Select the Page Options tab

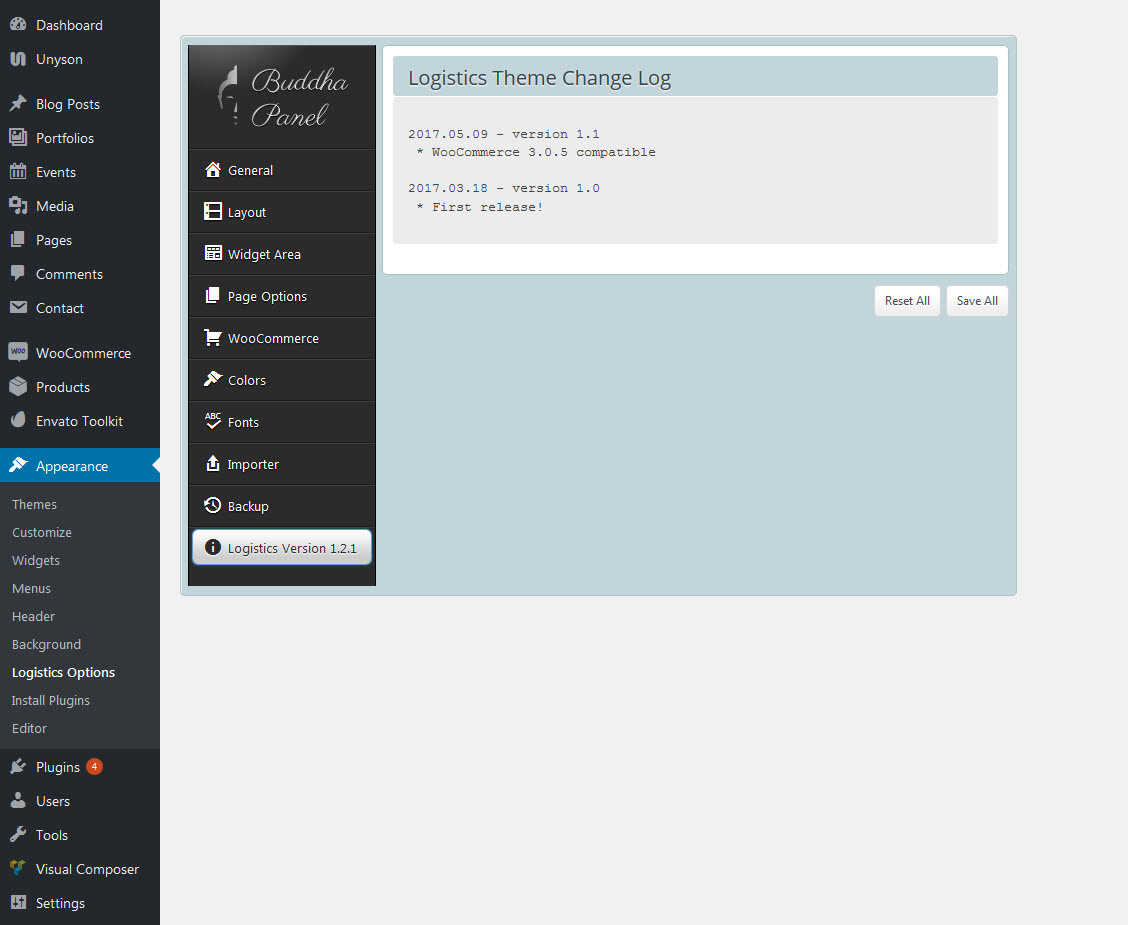point(282,296)
